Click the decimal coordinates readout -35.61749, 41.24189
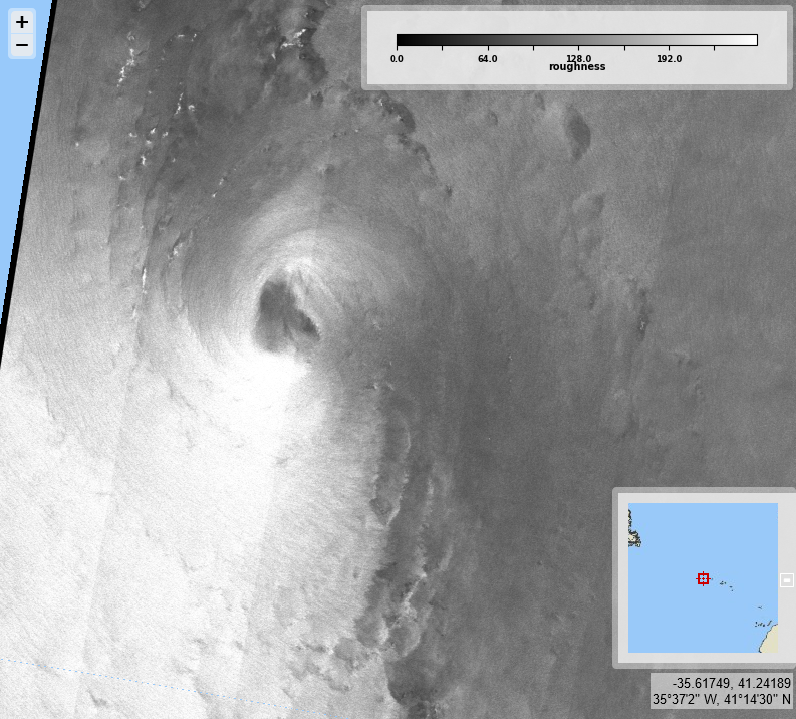 (x=732, y=683)
